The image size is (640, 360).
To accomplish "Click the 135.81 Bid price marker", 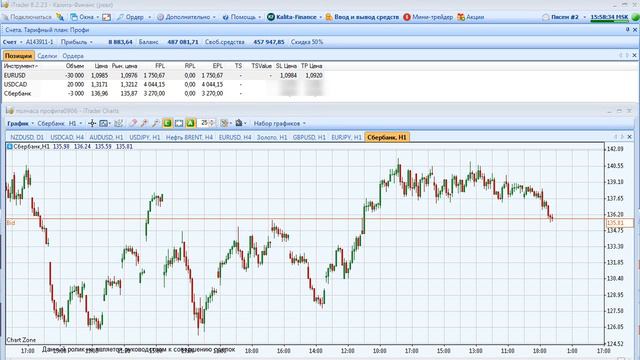I will tap(620, 223).
